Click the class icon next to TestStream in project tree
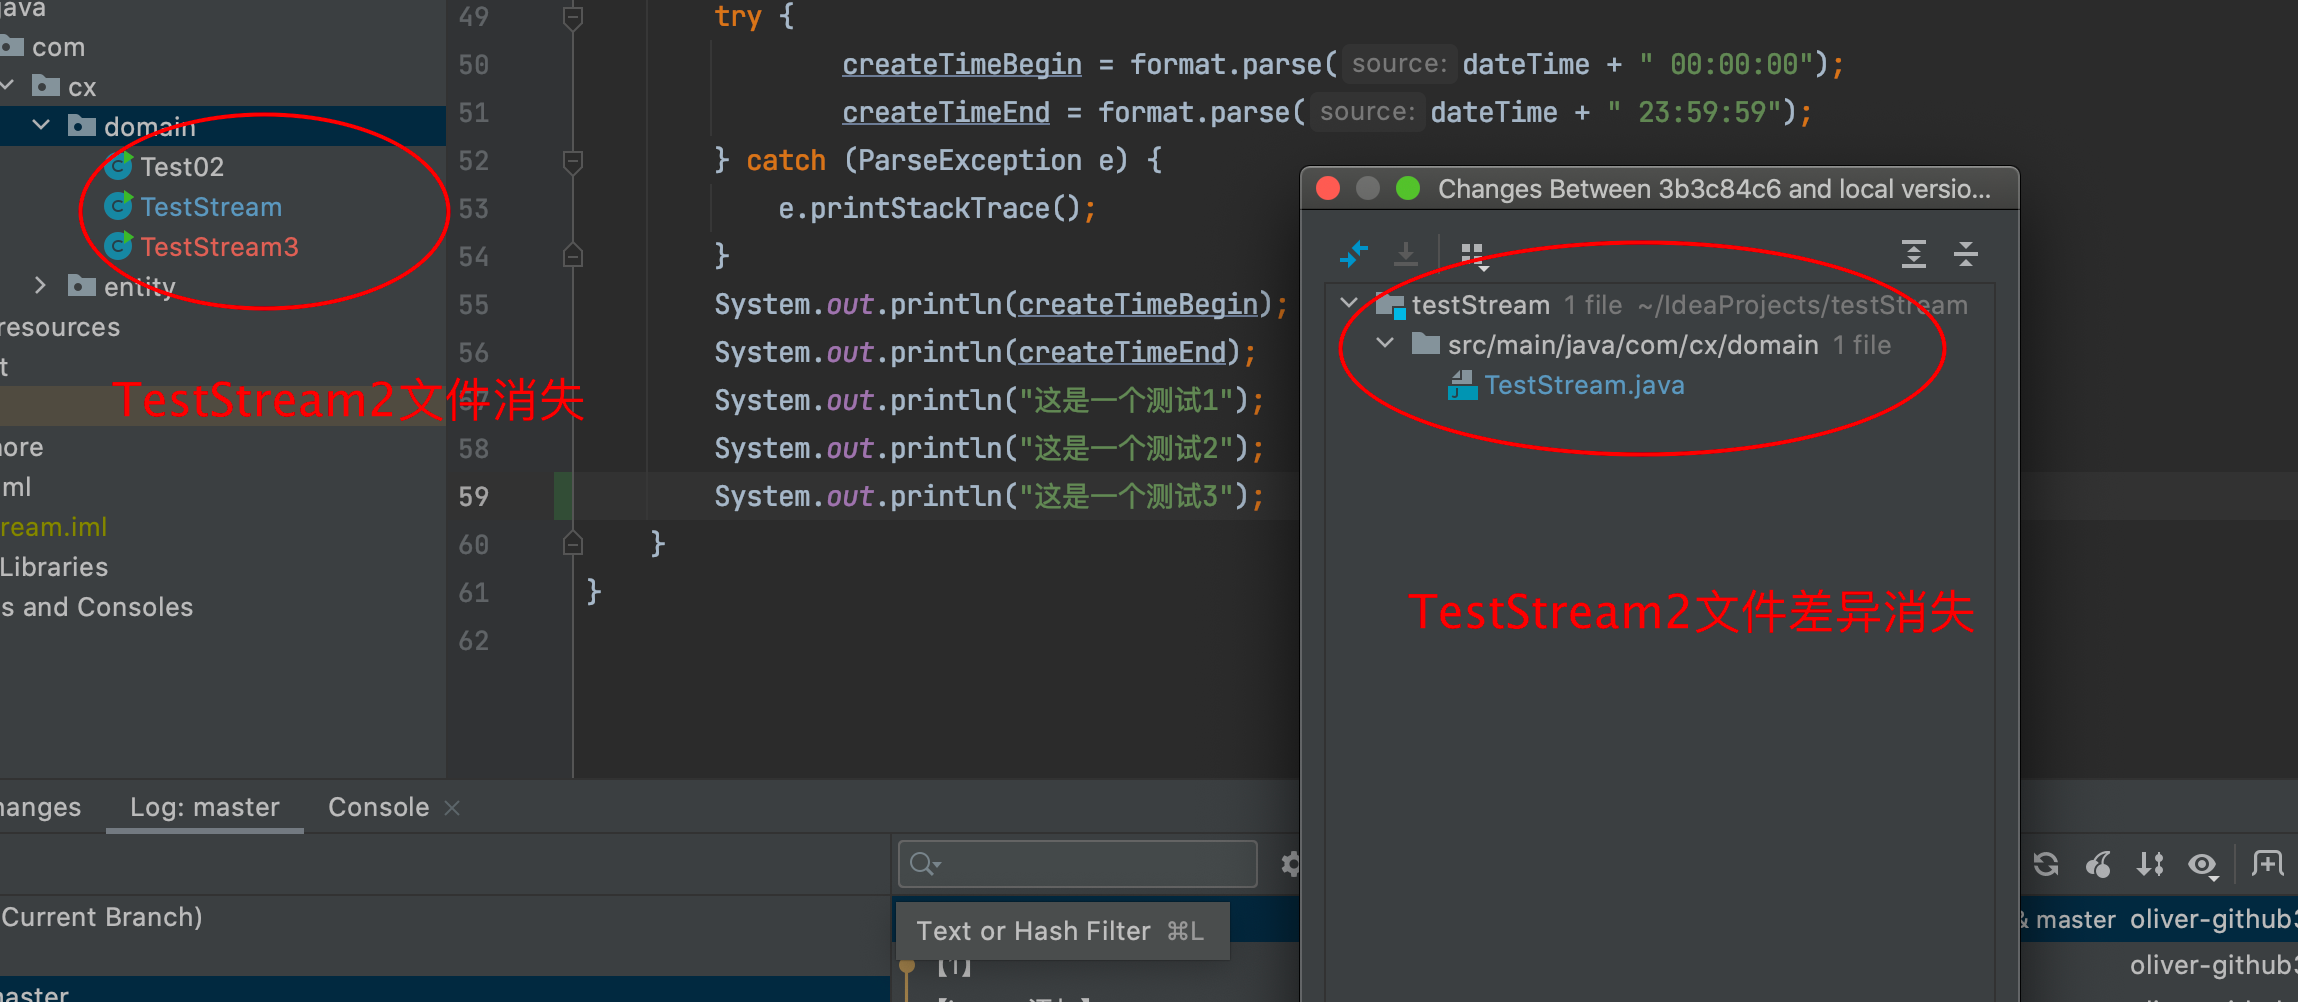Viewport: 2298px width, 1002px height. [119, 206]
